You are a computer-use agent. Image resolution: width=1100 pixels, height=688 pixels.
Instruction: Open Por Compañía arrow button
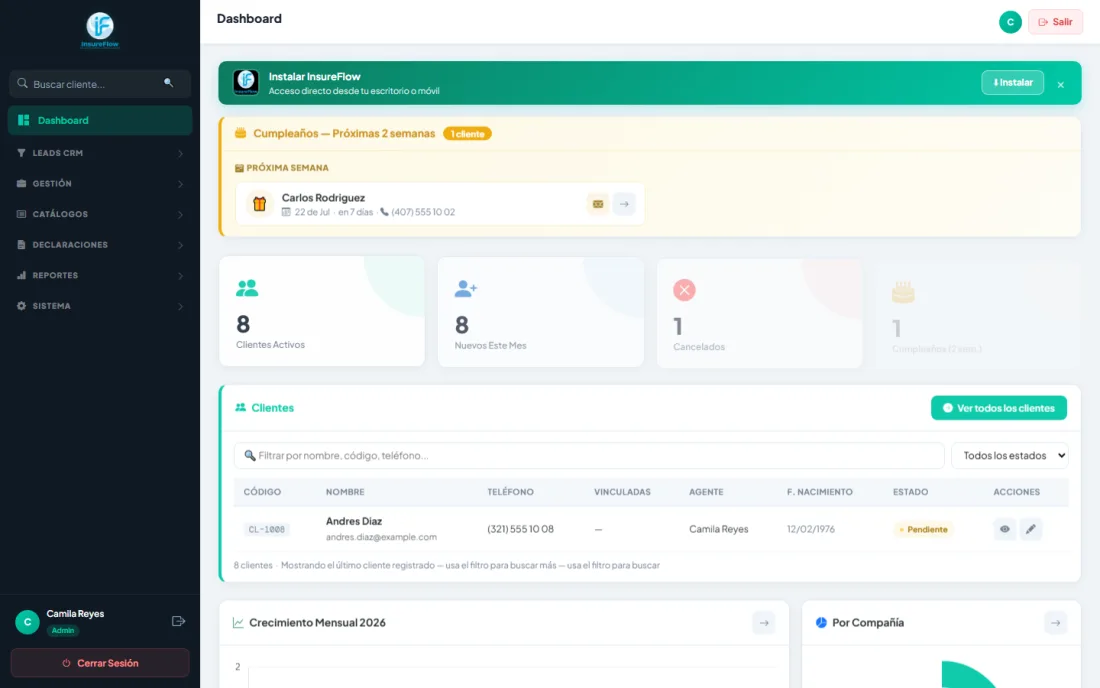[x=1055, y=623]
